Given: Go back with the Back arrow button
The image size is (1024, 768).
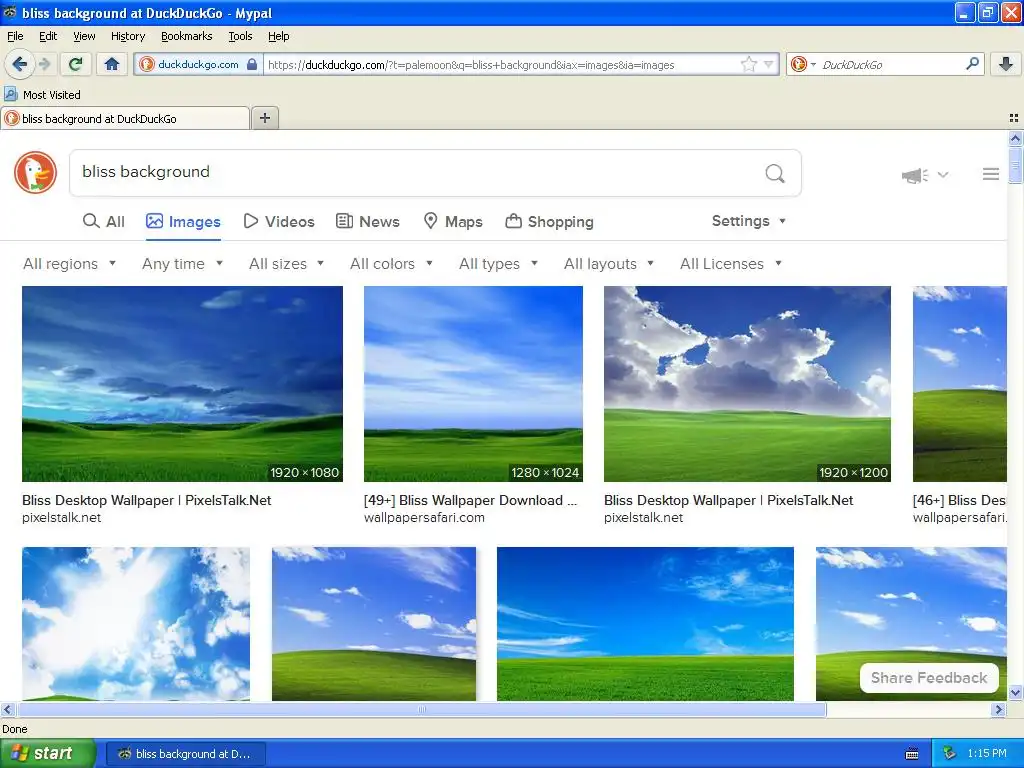Looking at the screenshot, I should coord(20,64).
